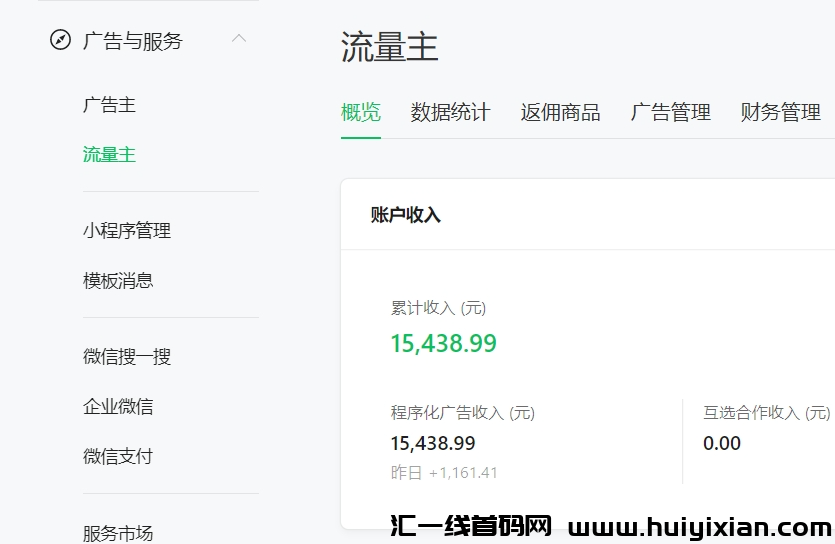Open 广告主 in the sidebar
The width and height of the screenshot is (835, 544).
(109, 105)
